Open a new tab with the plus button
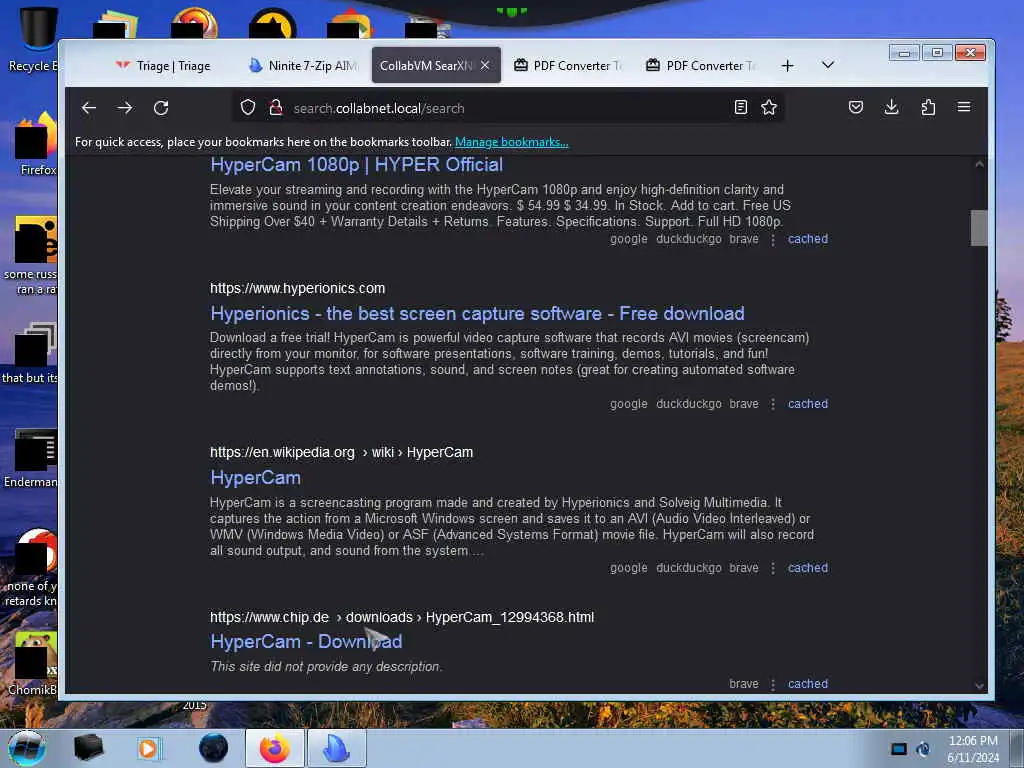The image size is (1024, 768). click(788, 65)
